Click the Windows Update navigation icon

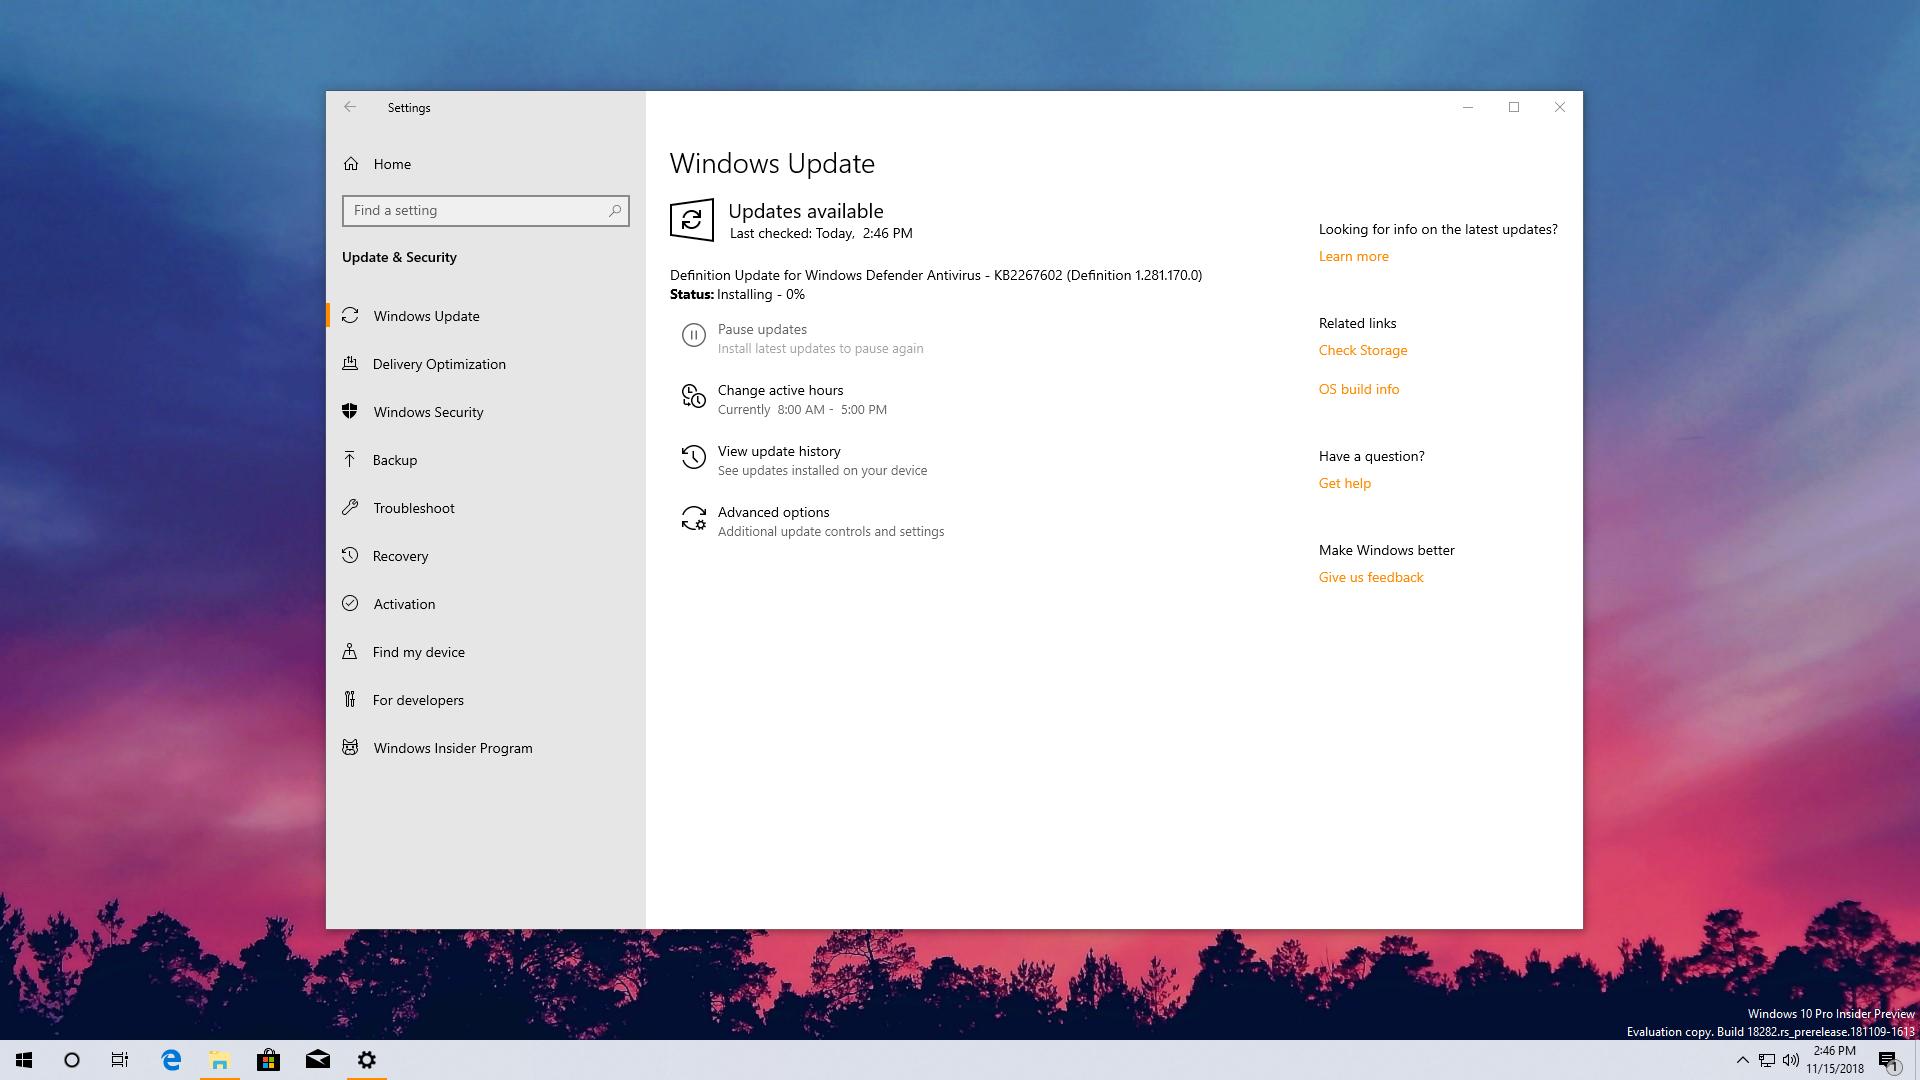(348, 315)
